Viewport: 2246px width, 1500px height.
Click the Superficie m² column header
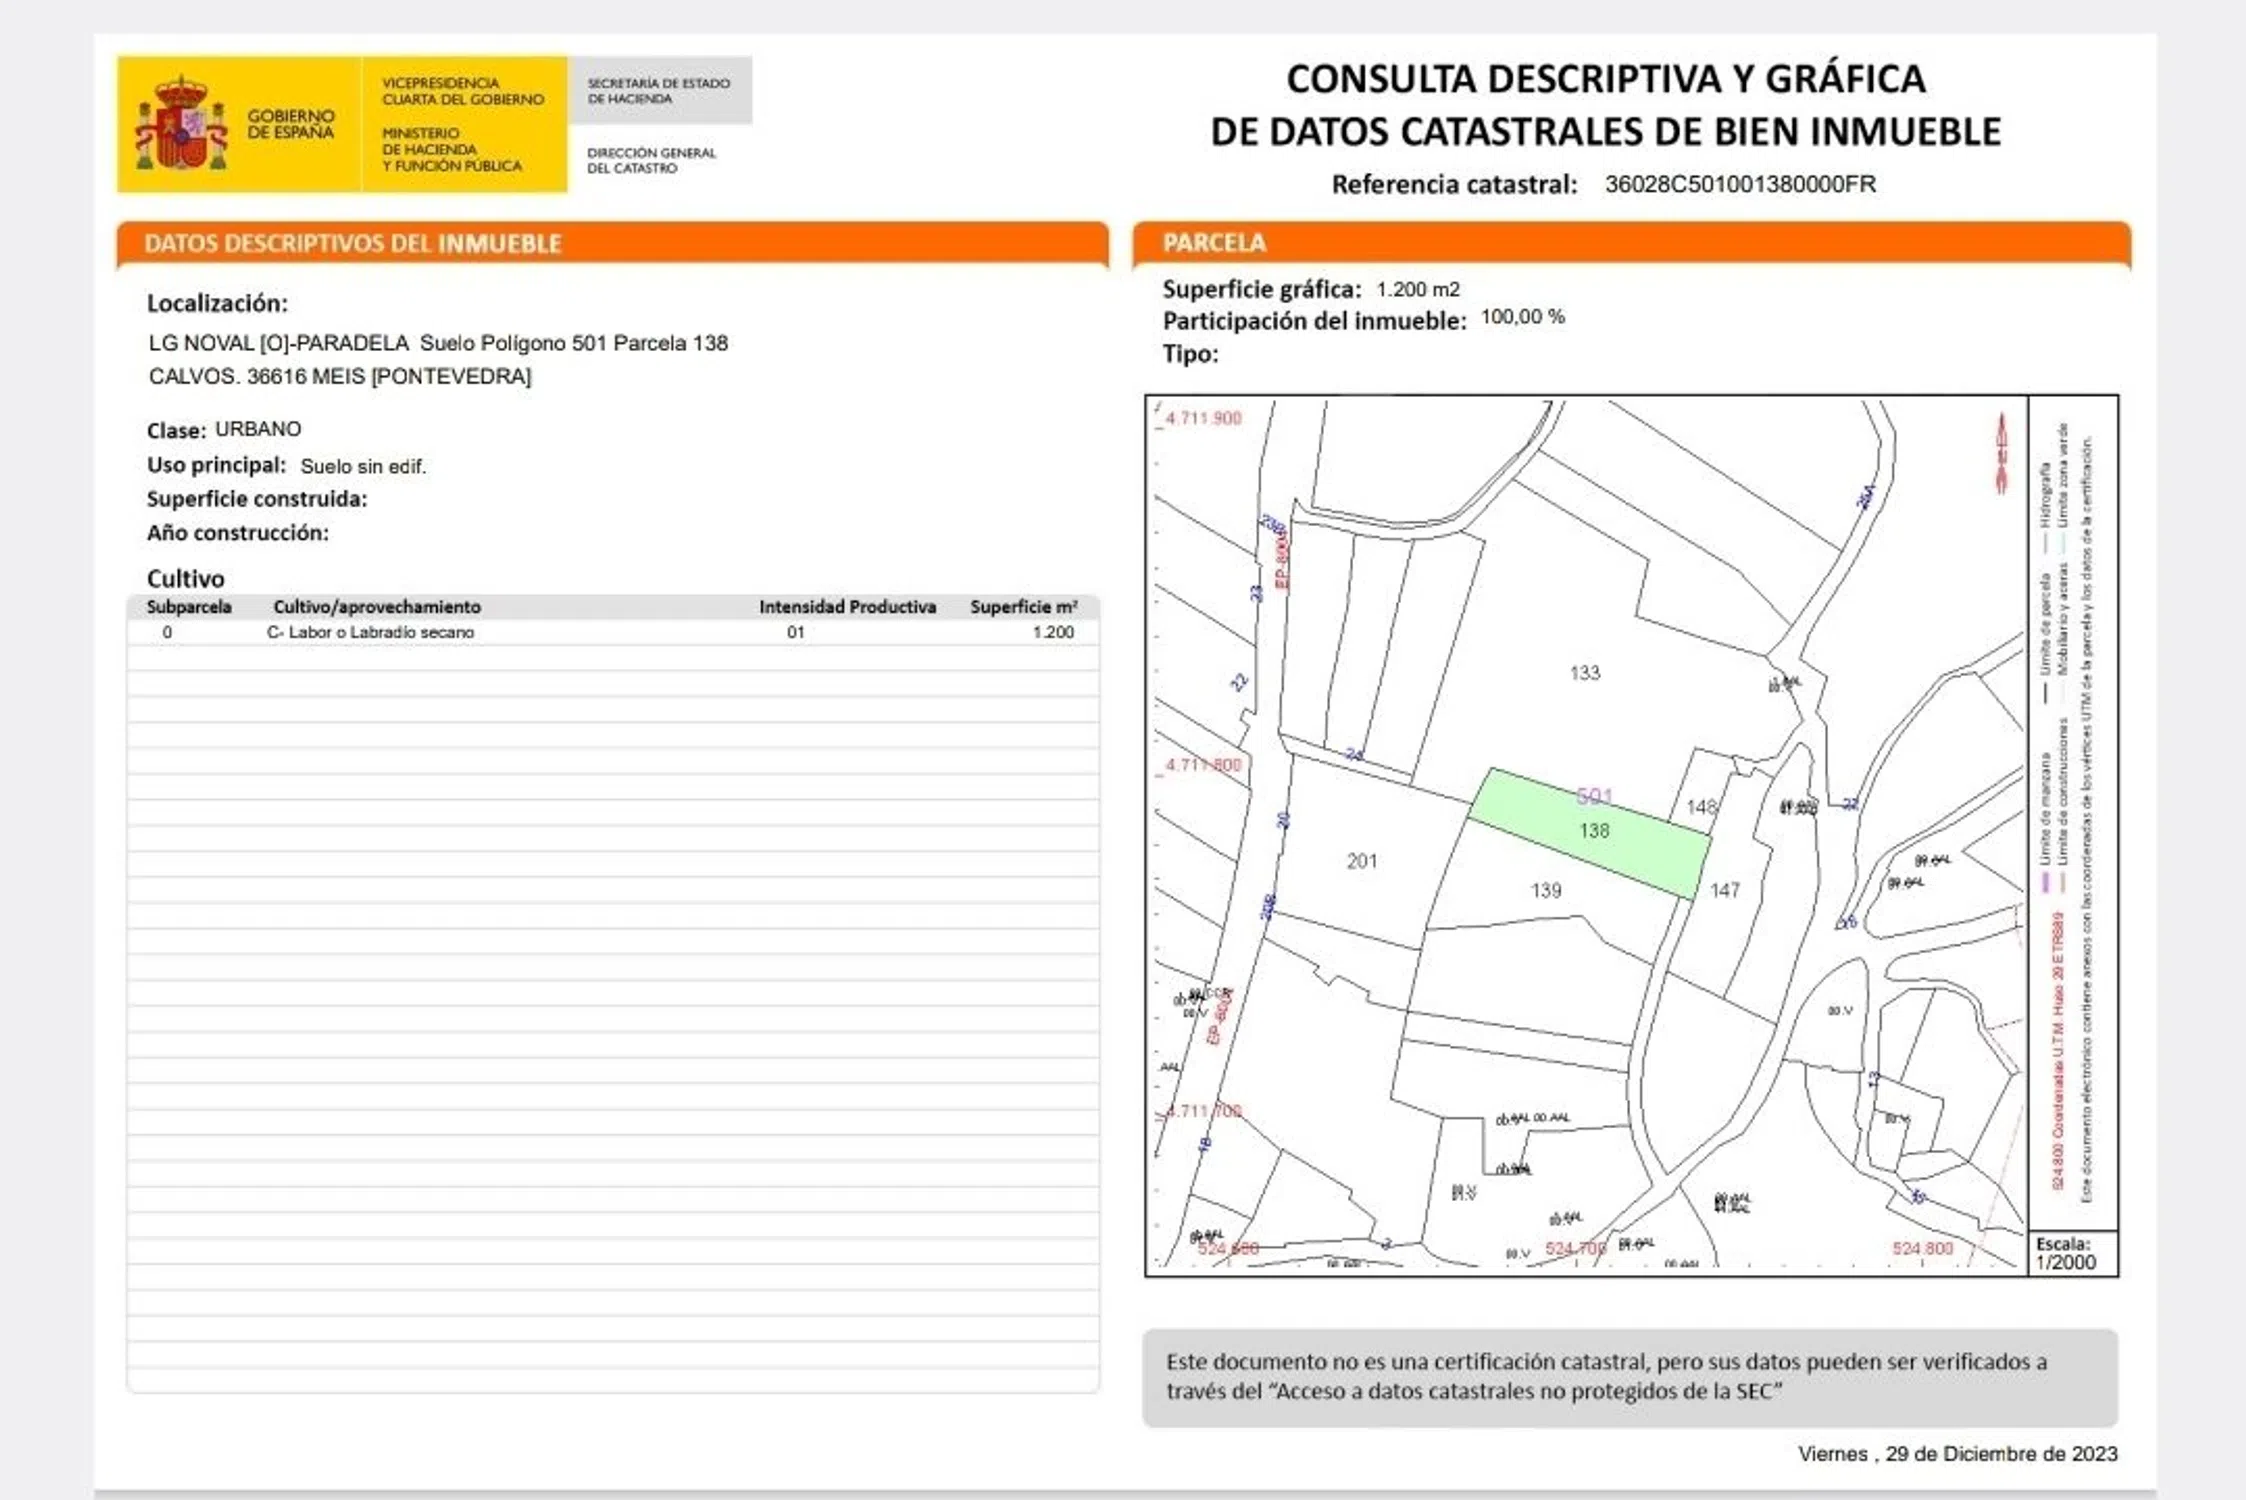click(1023, 607)
